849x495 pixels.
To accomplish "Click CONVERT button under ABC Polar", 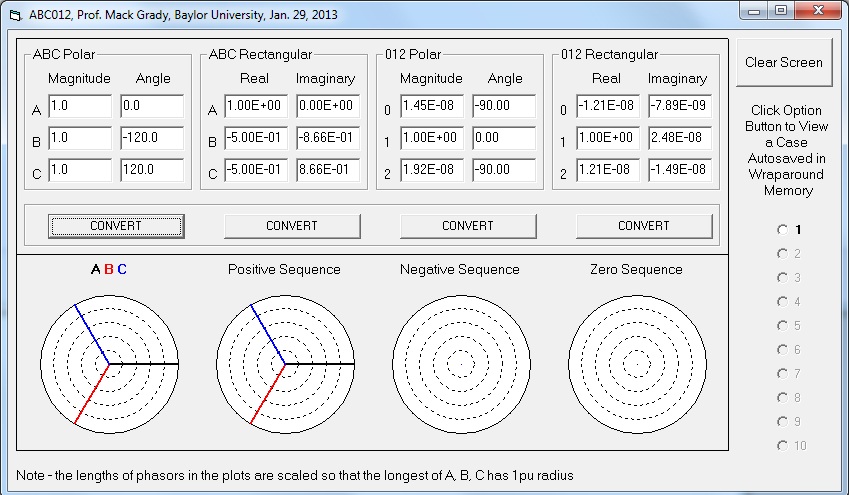I will click(116, 226).
